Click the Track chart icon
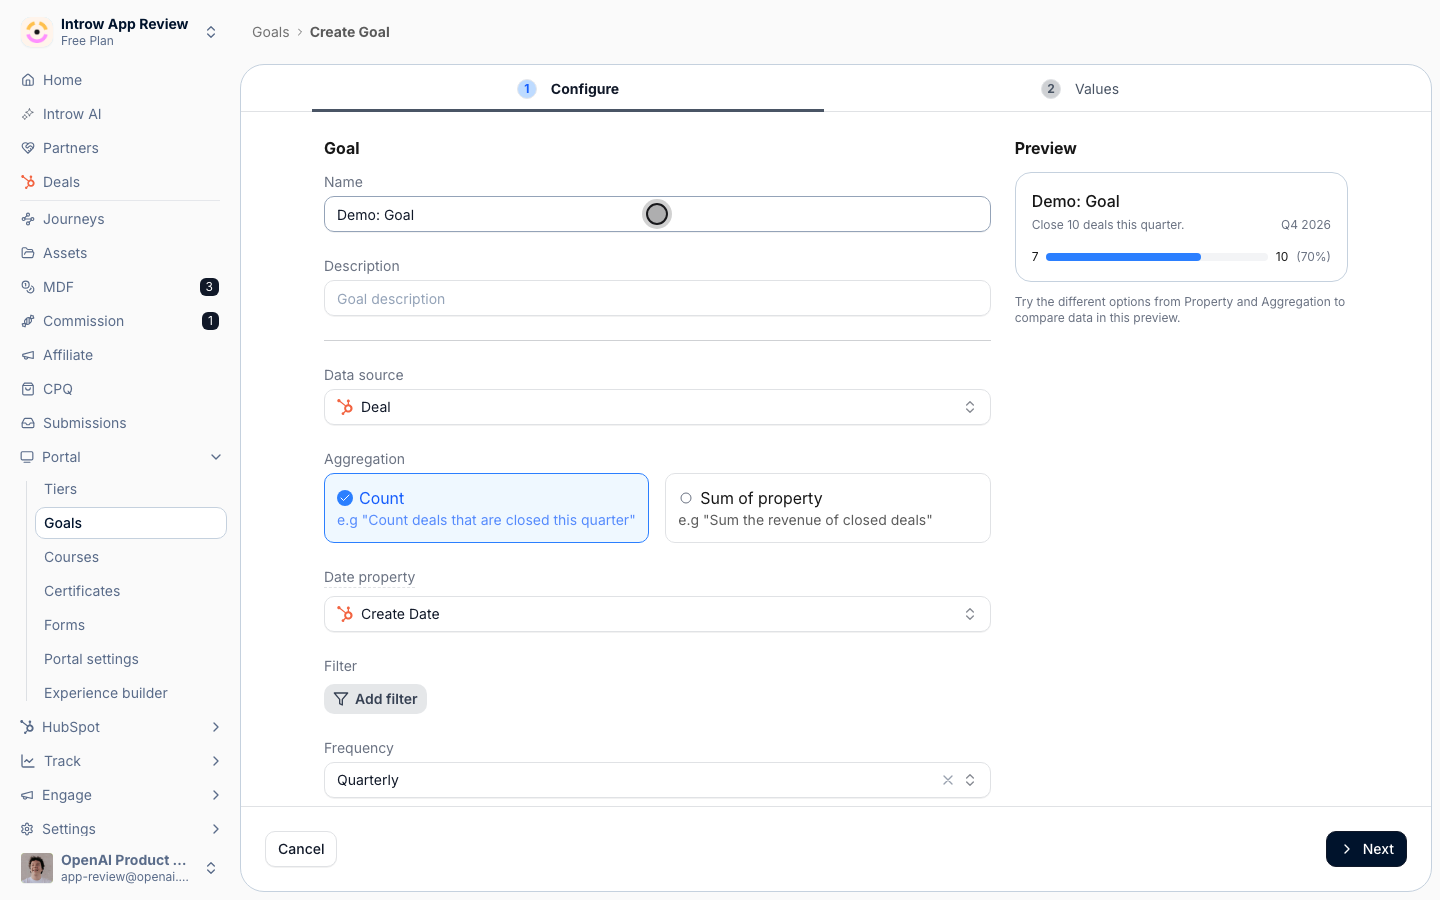 click(x=28, y=761)
